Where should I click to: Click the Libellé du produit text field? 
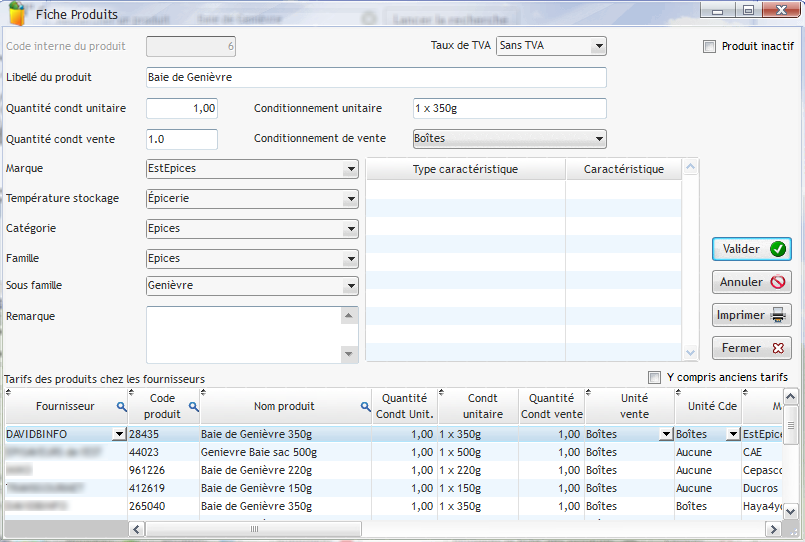tap(376, 78)
